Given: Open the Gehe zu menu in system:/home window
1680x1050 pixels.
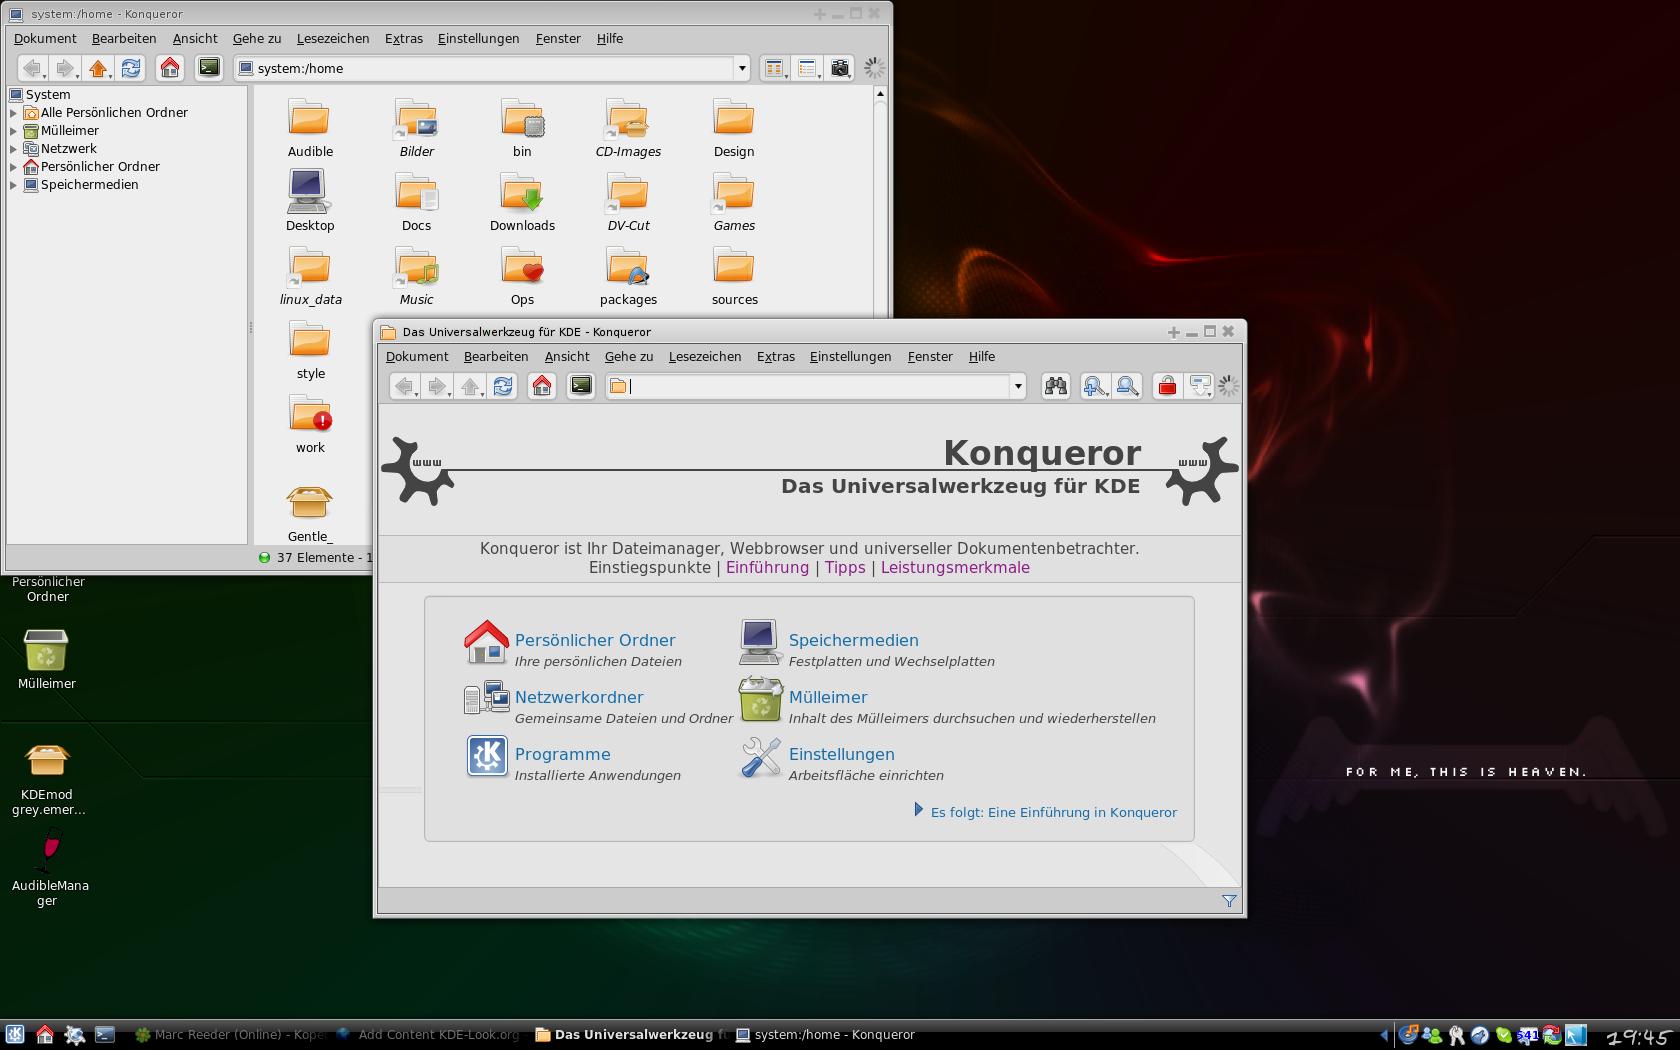Looking at the screenshot, I should point(257,38).
